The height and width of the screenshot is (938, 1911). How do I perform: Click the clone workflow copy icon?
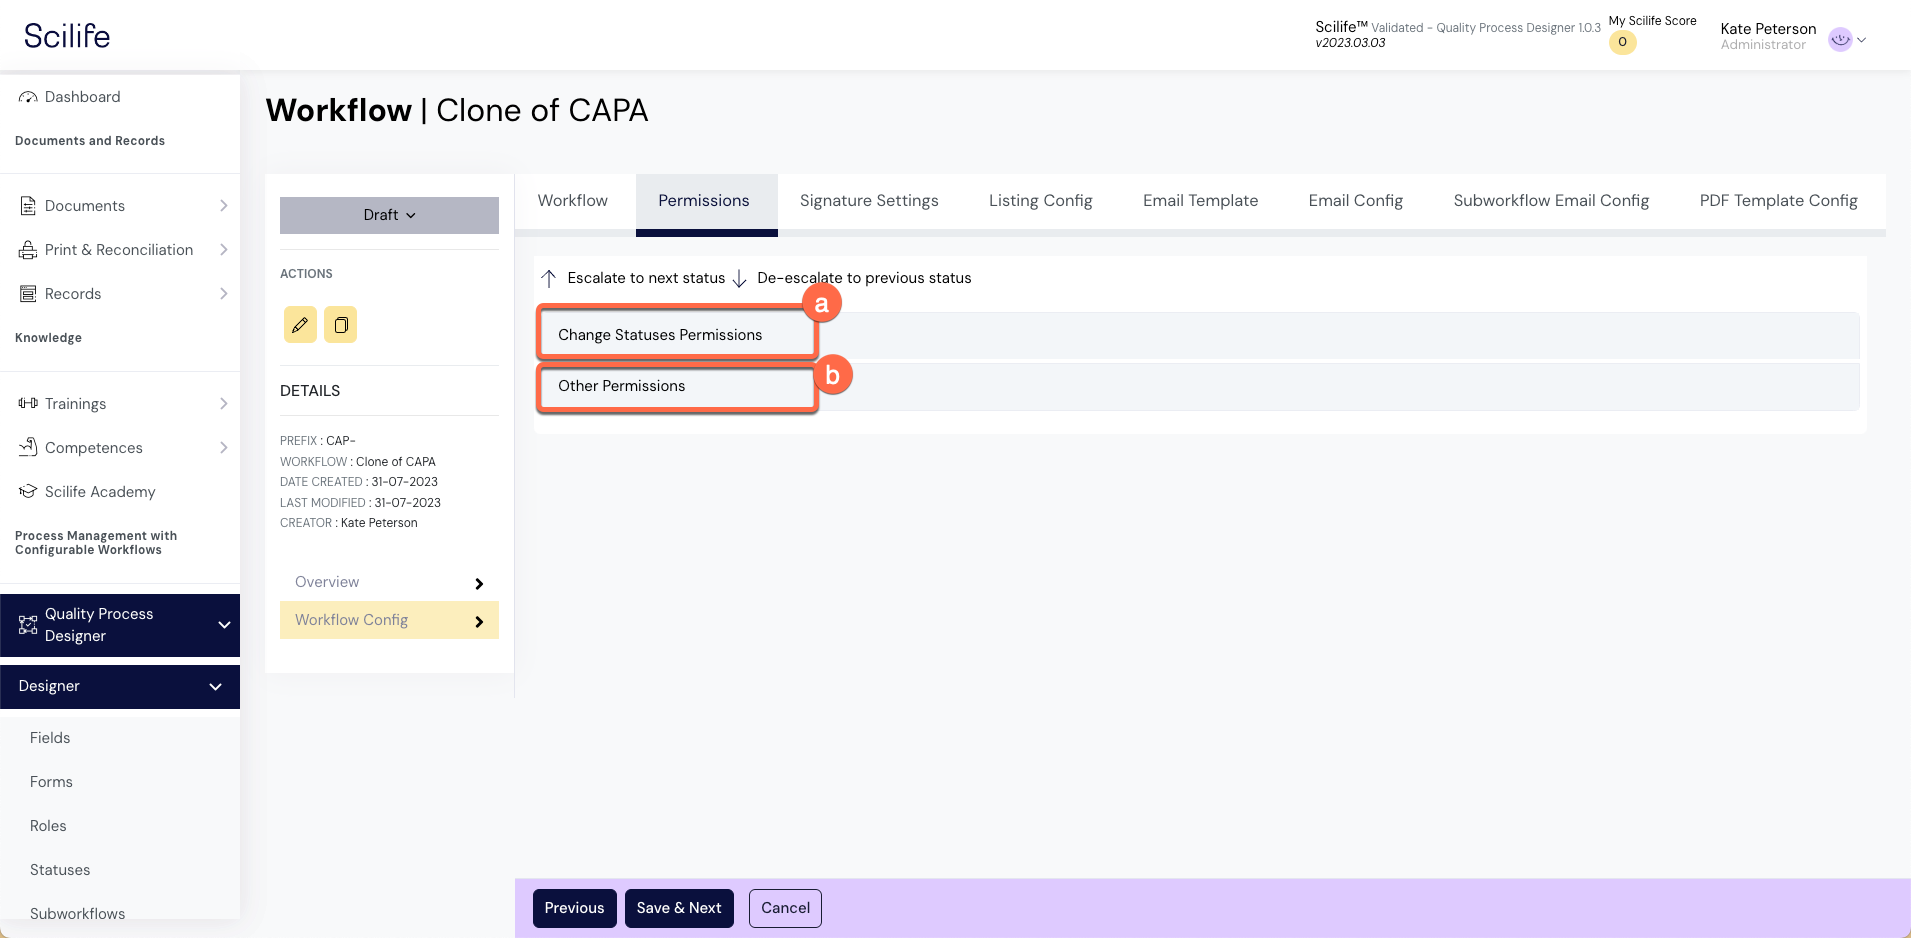341,325
